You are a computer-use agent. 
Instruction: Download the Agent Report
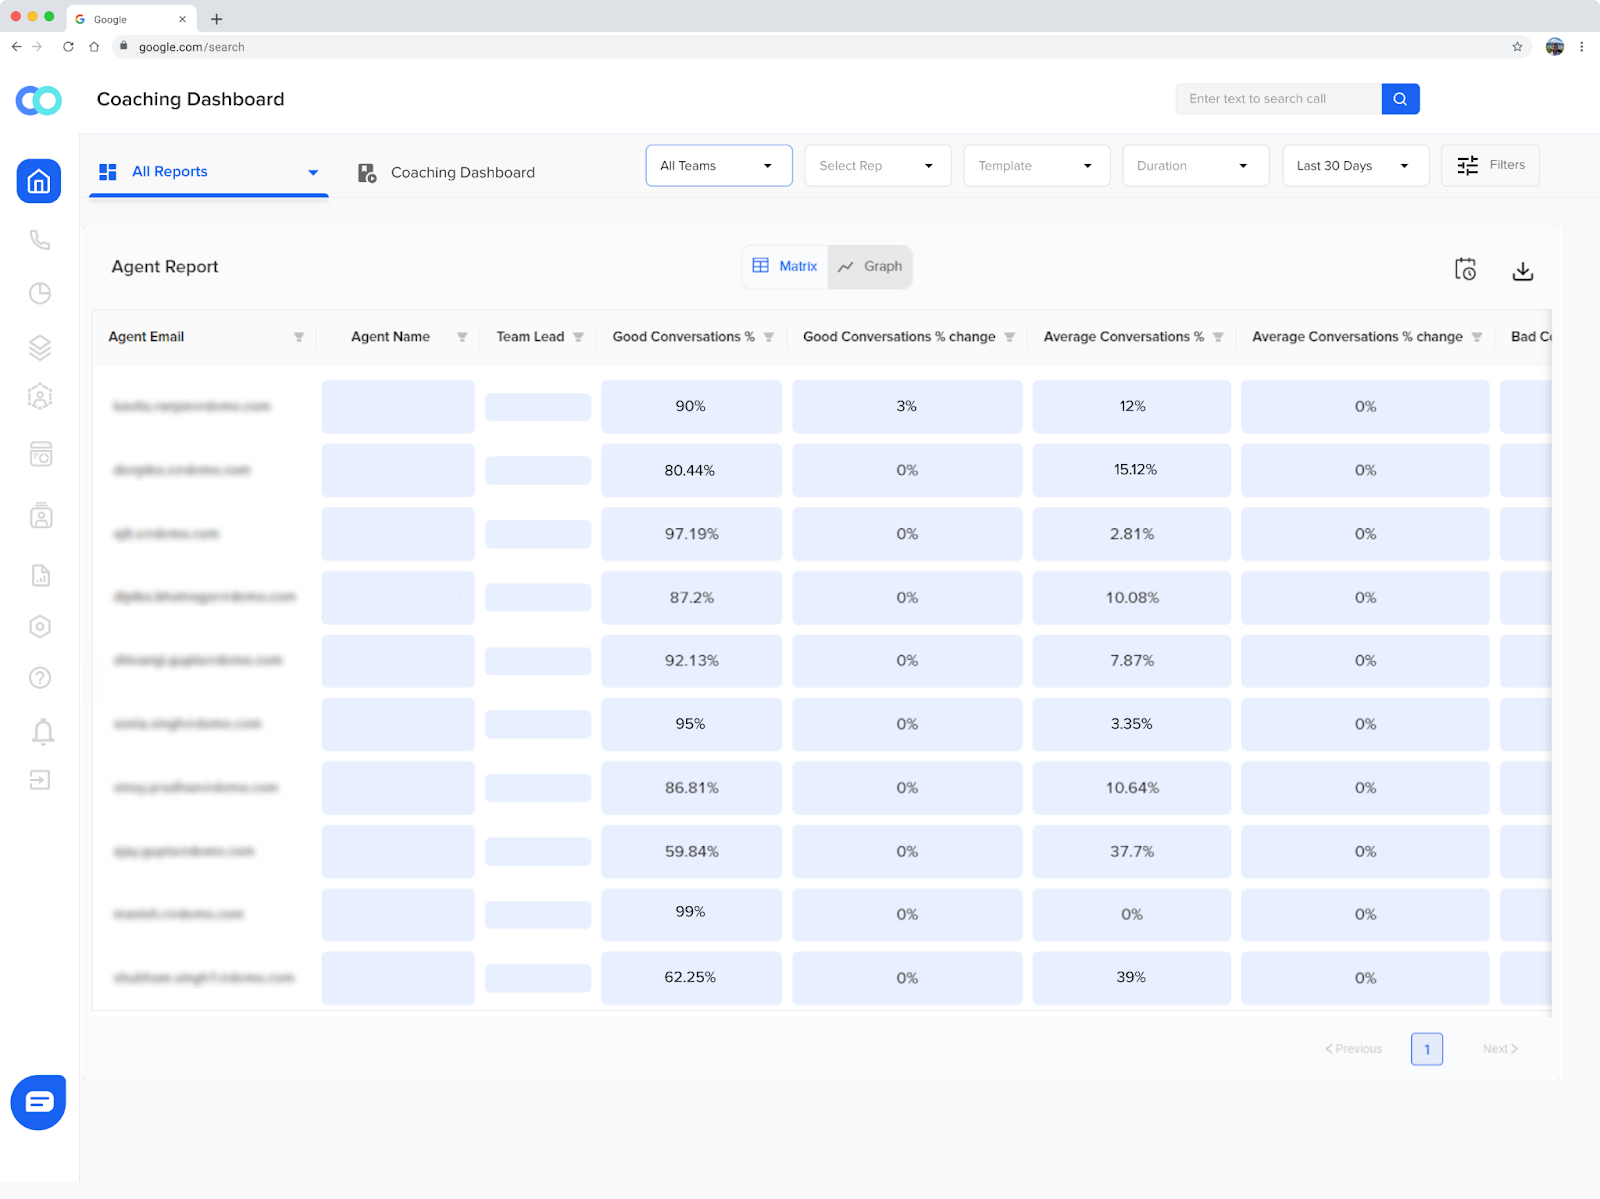coord(1523,269)
